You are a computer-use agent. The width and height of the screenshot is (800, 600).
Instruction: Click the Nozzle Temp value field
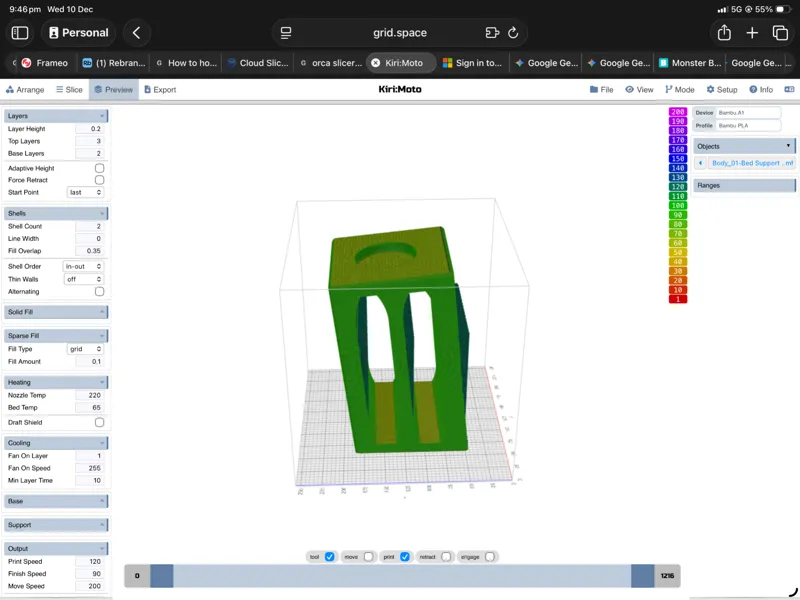pyautogui.click(x=89, y=395)
